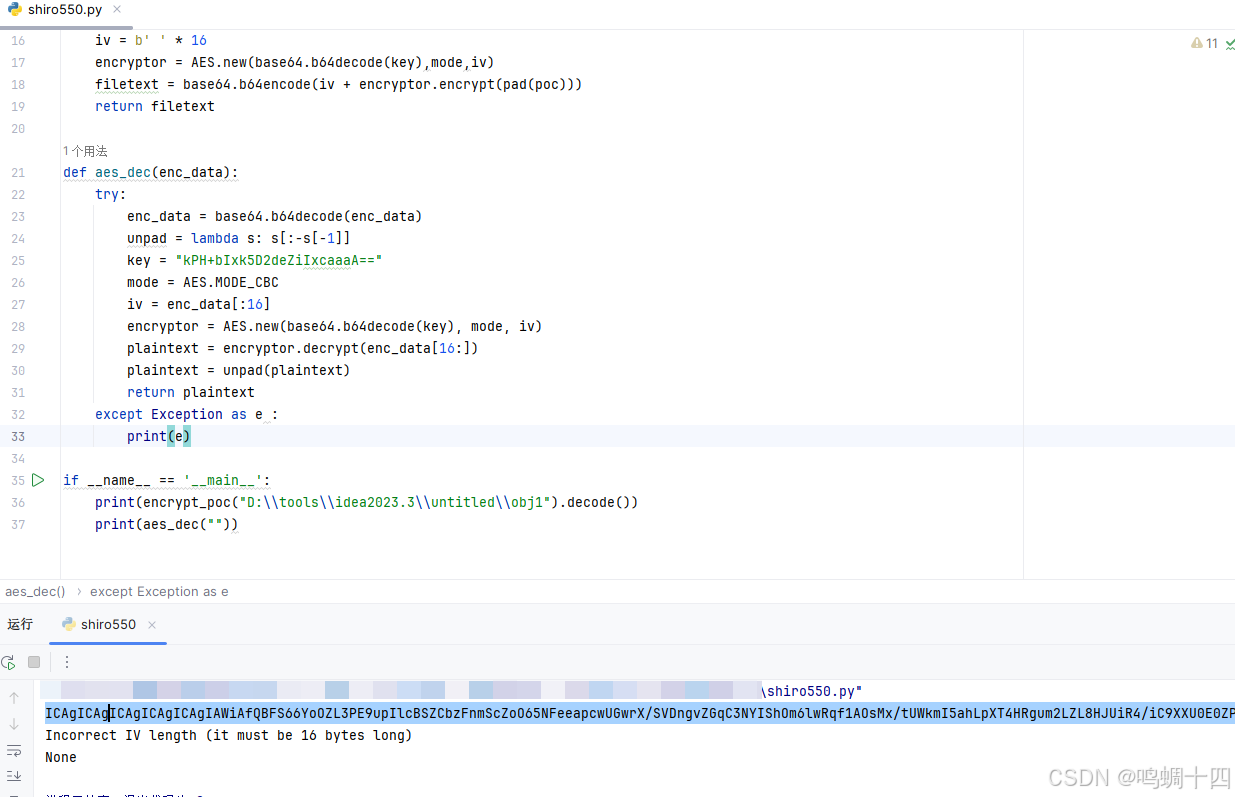Click the shiro550.py" path in console output
Viewport: 1235px width, 797px height.
click(x=811, y=691)
